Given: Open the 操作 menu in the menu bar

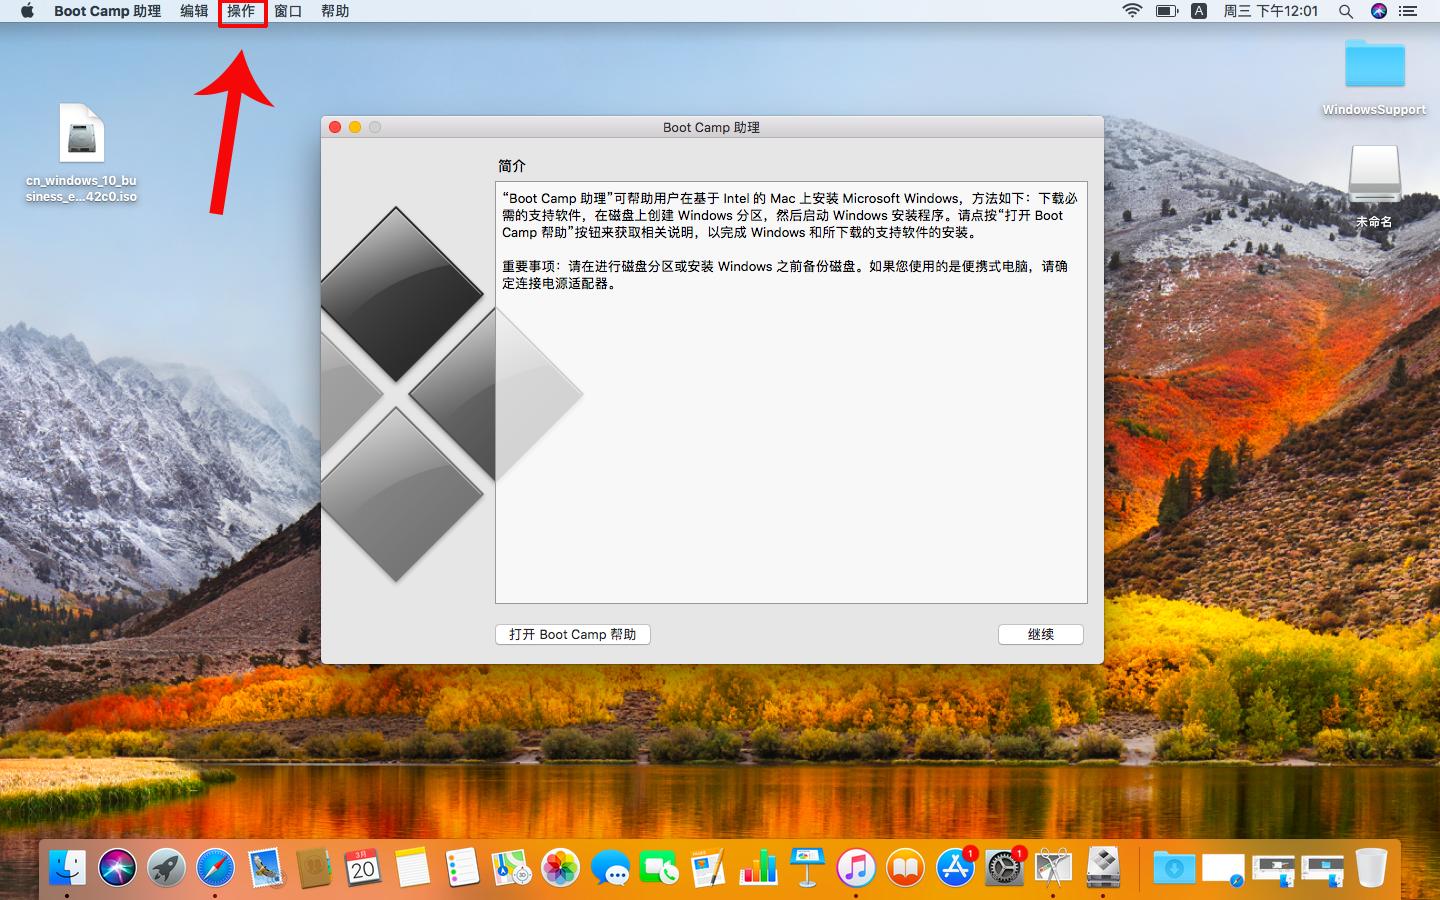Looking at the screenshot, I should tap(240, 11).
